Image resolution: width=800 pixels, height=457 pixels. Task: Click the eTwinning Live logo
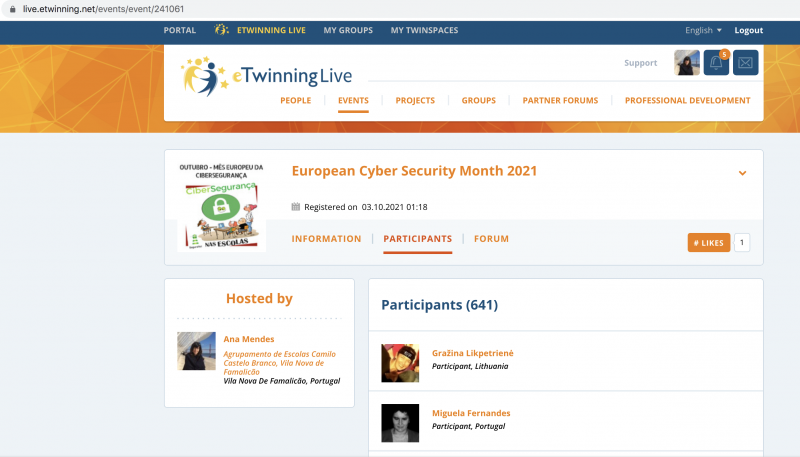pyautogui.click(x=266, y=75)
